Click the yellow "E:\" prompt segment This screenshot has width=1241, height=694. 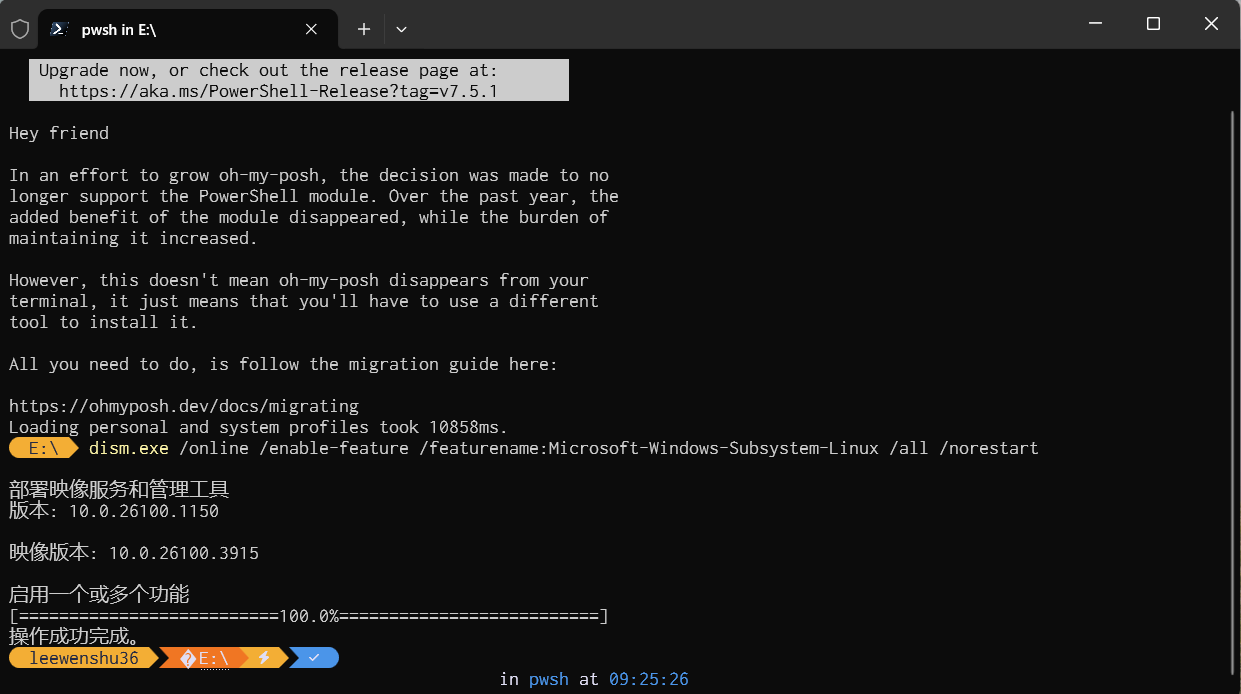(44, 448)
